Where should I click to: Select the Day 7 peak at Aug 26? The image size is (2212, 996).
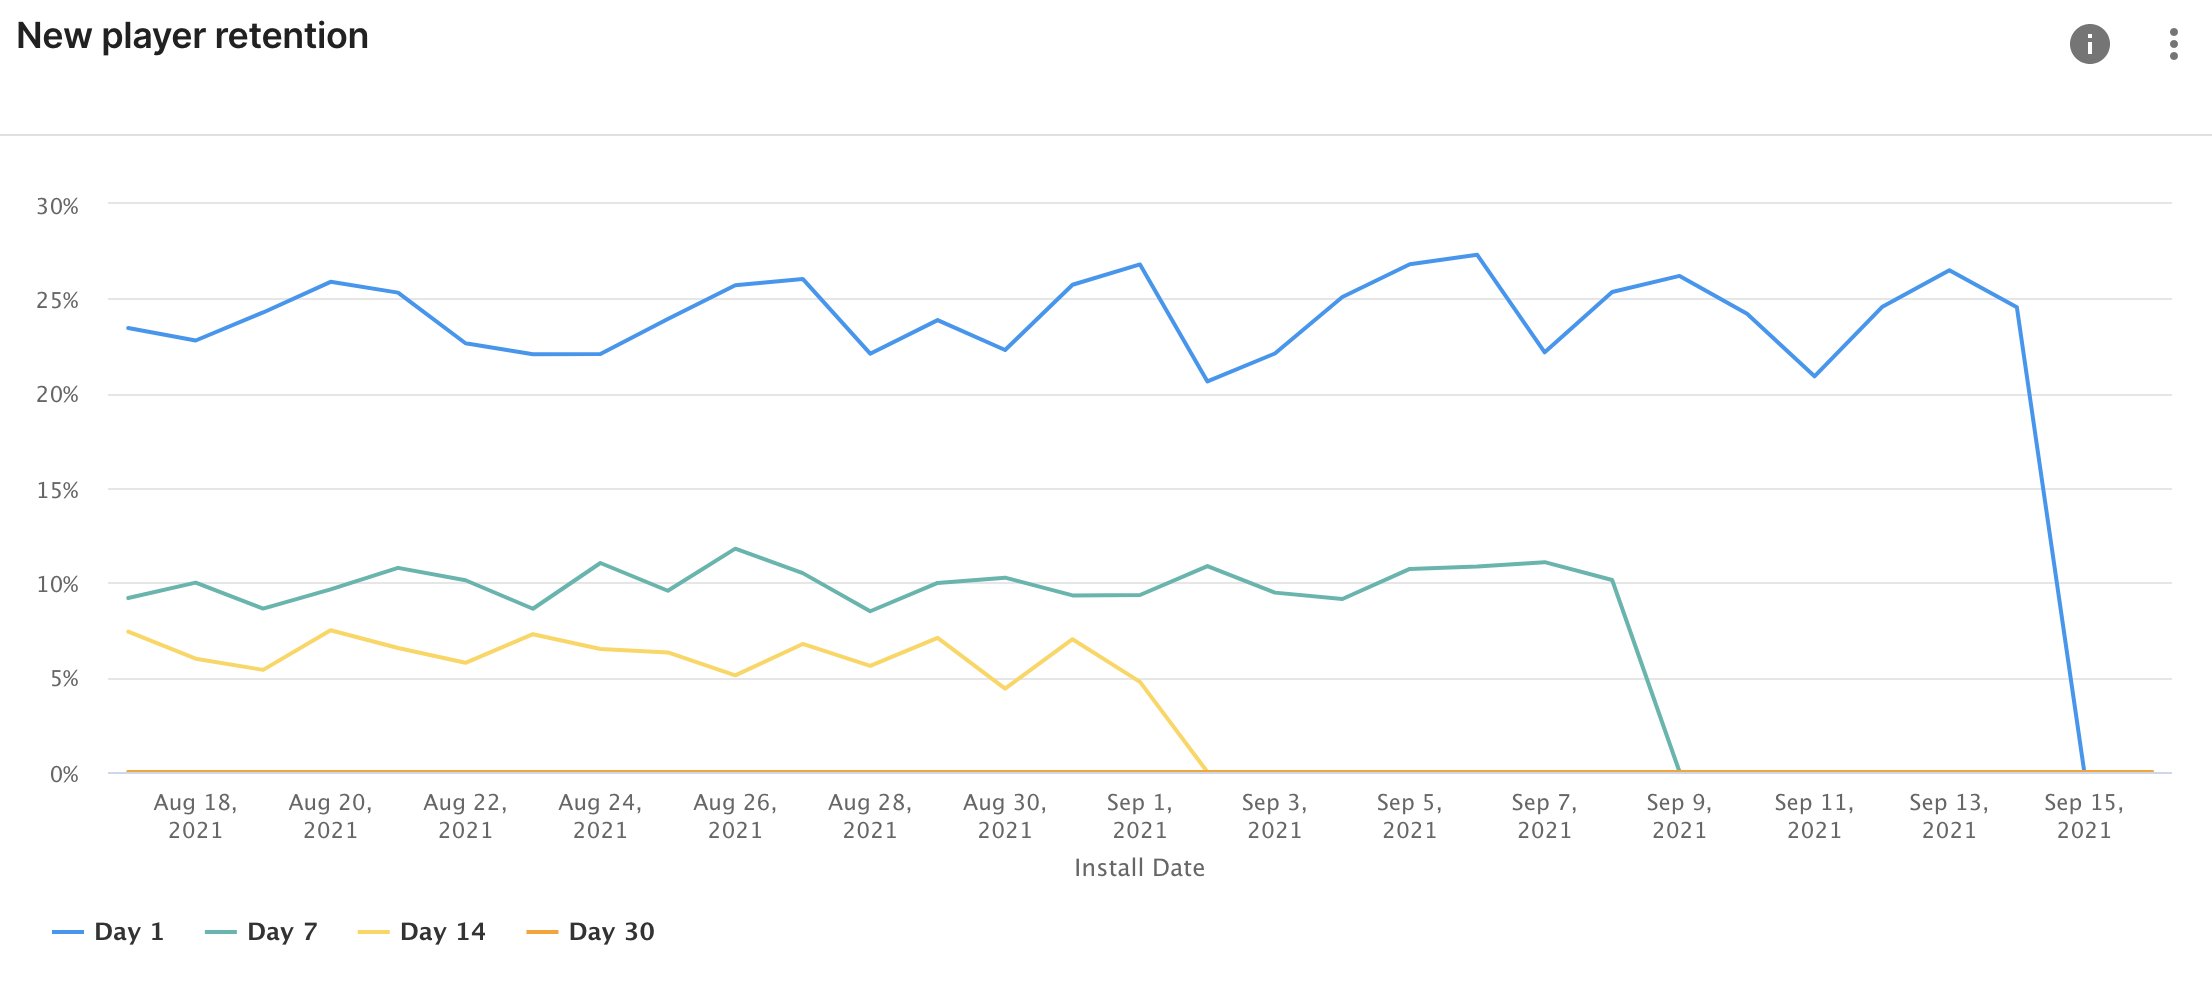pyautogui.click(x=735, y=549)
